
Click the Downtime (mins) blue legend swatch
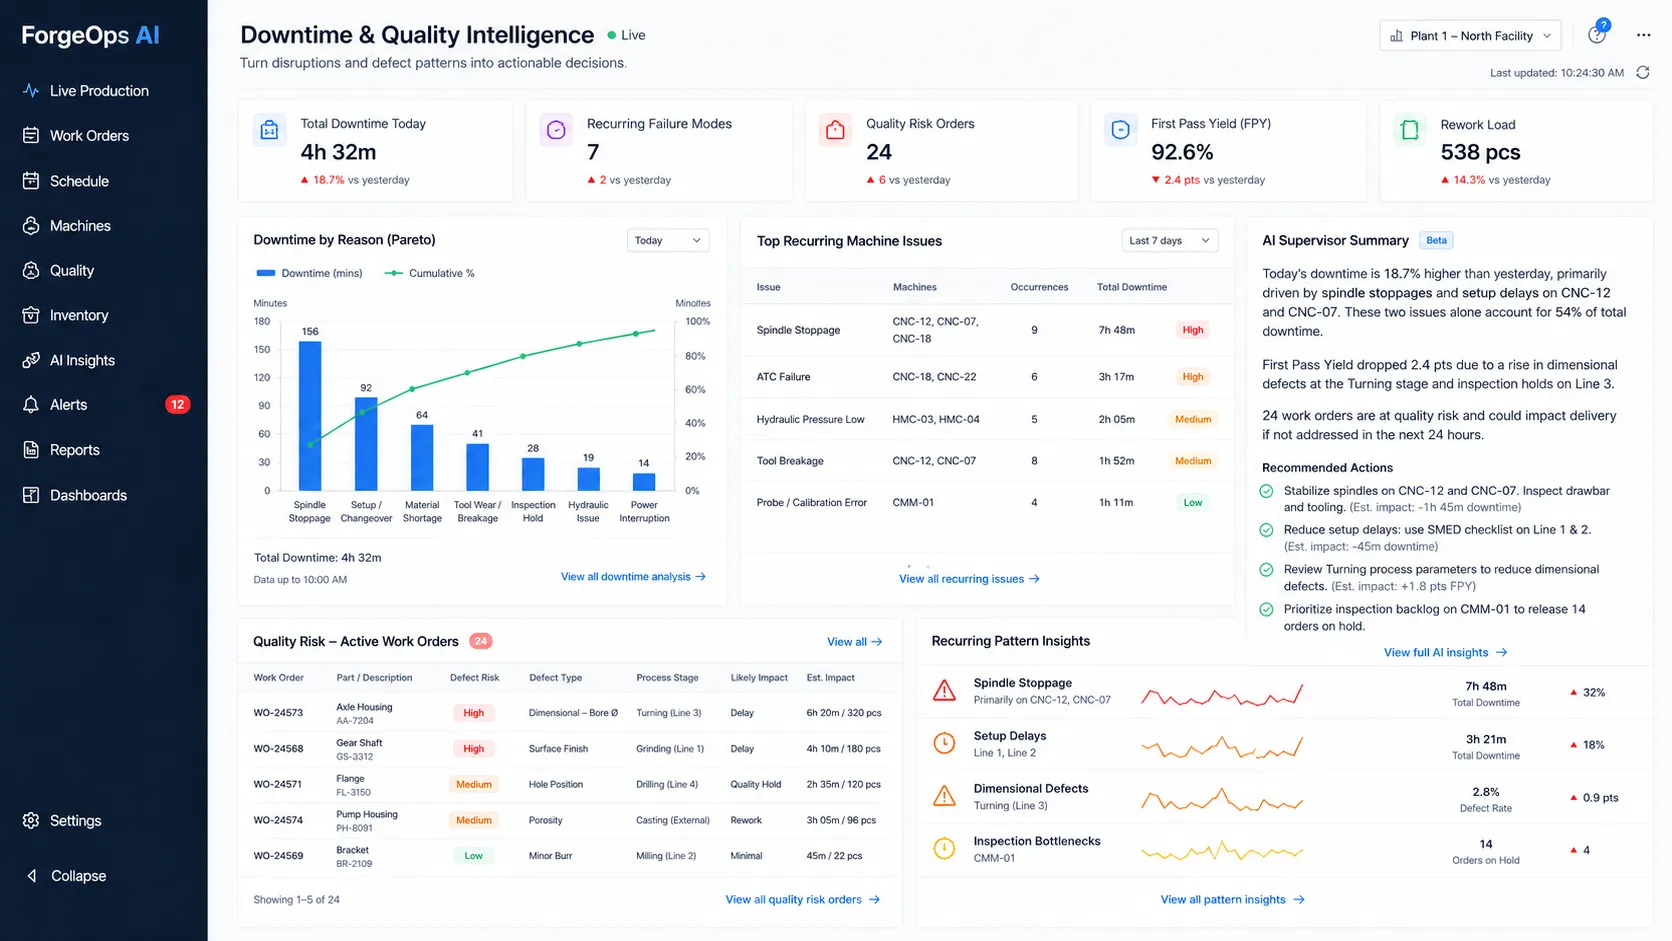(x=266, y=273)
